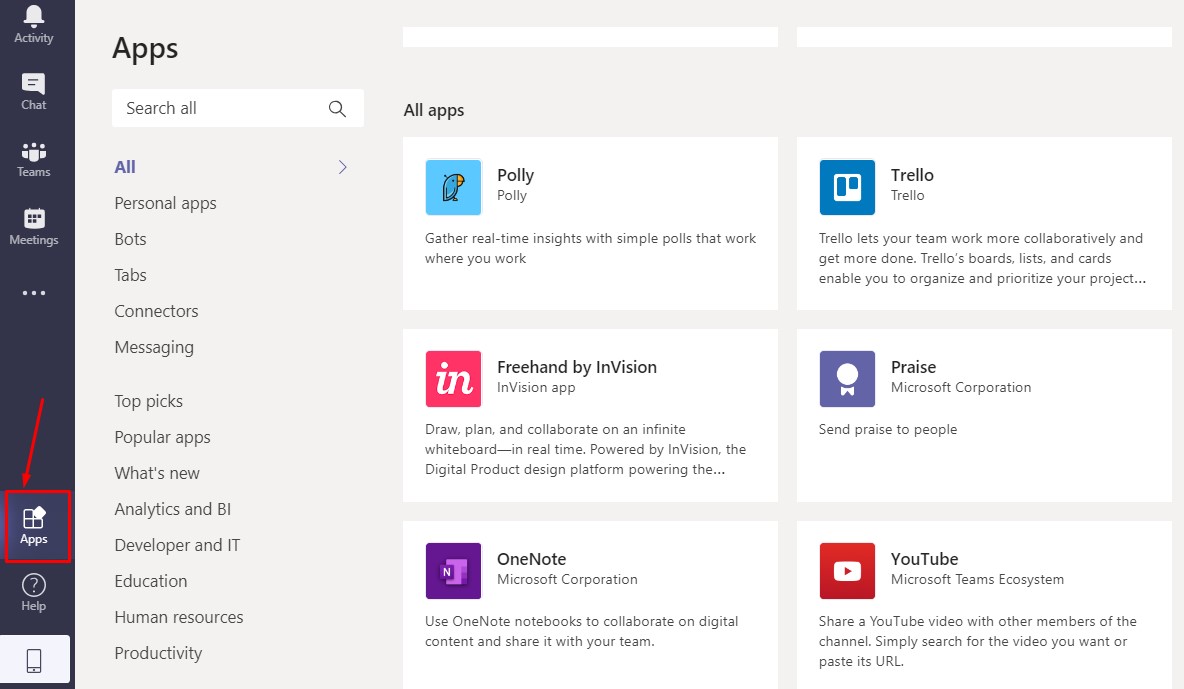Select the Tabs category
Image resolution: width=1184 pixels, height=689 pixels.
(x=131, y=275)
